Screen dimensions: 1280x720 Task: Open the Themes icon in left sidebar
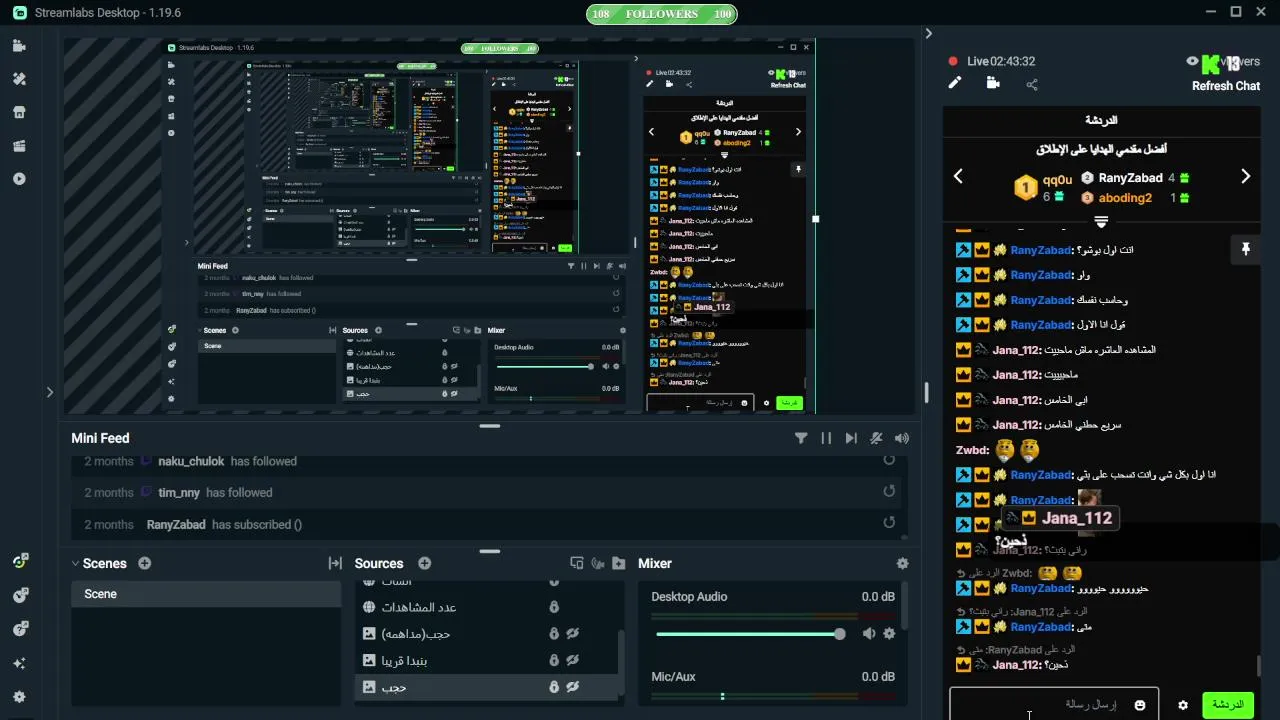tap(19, 79)
